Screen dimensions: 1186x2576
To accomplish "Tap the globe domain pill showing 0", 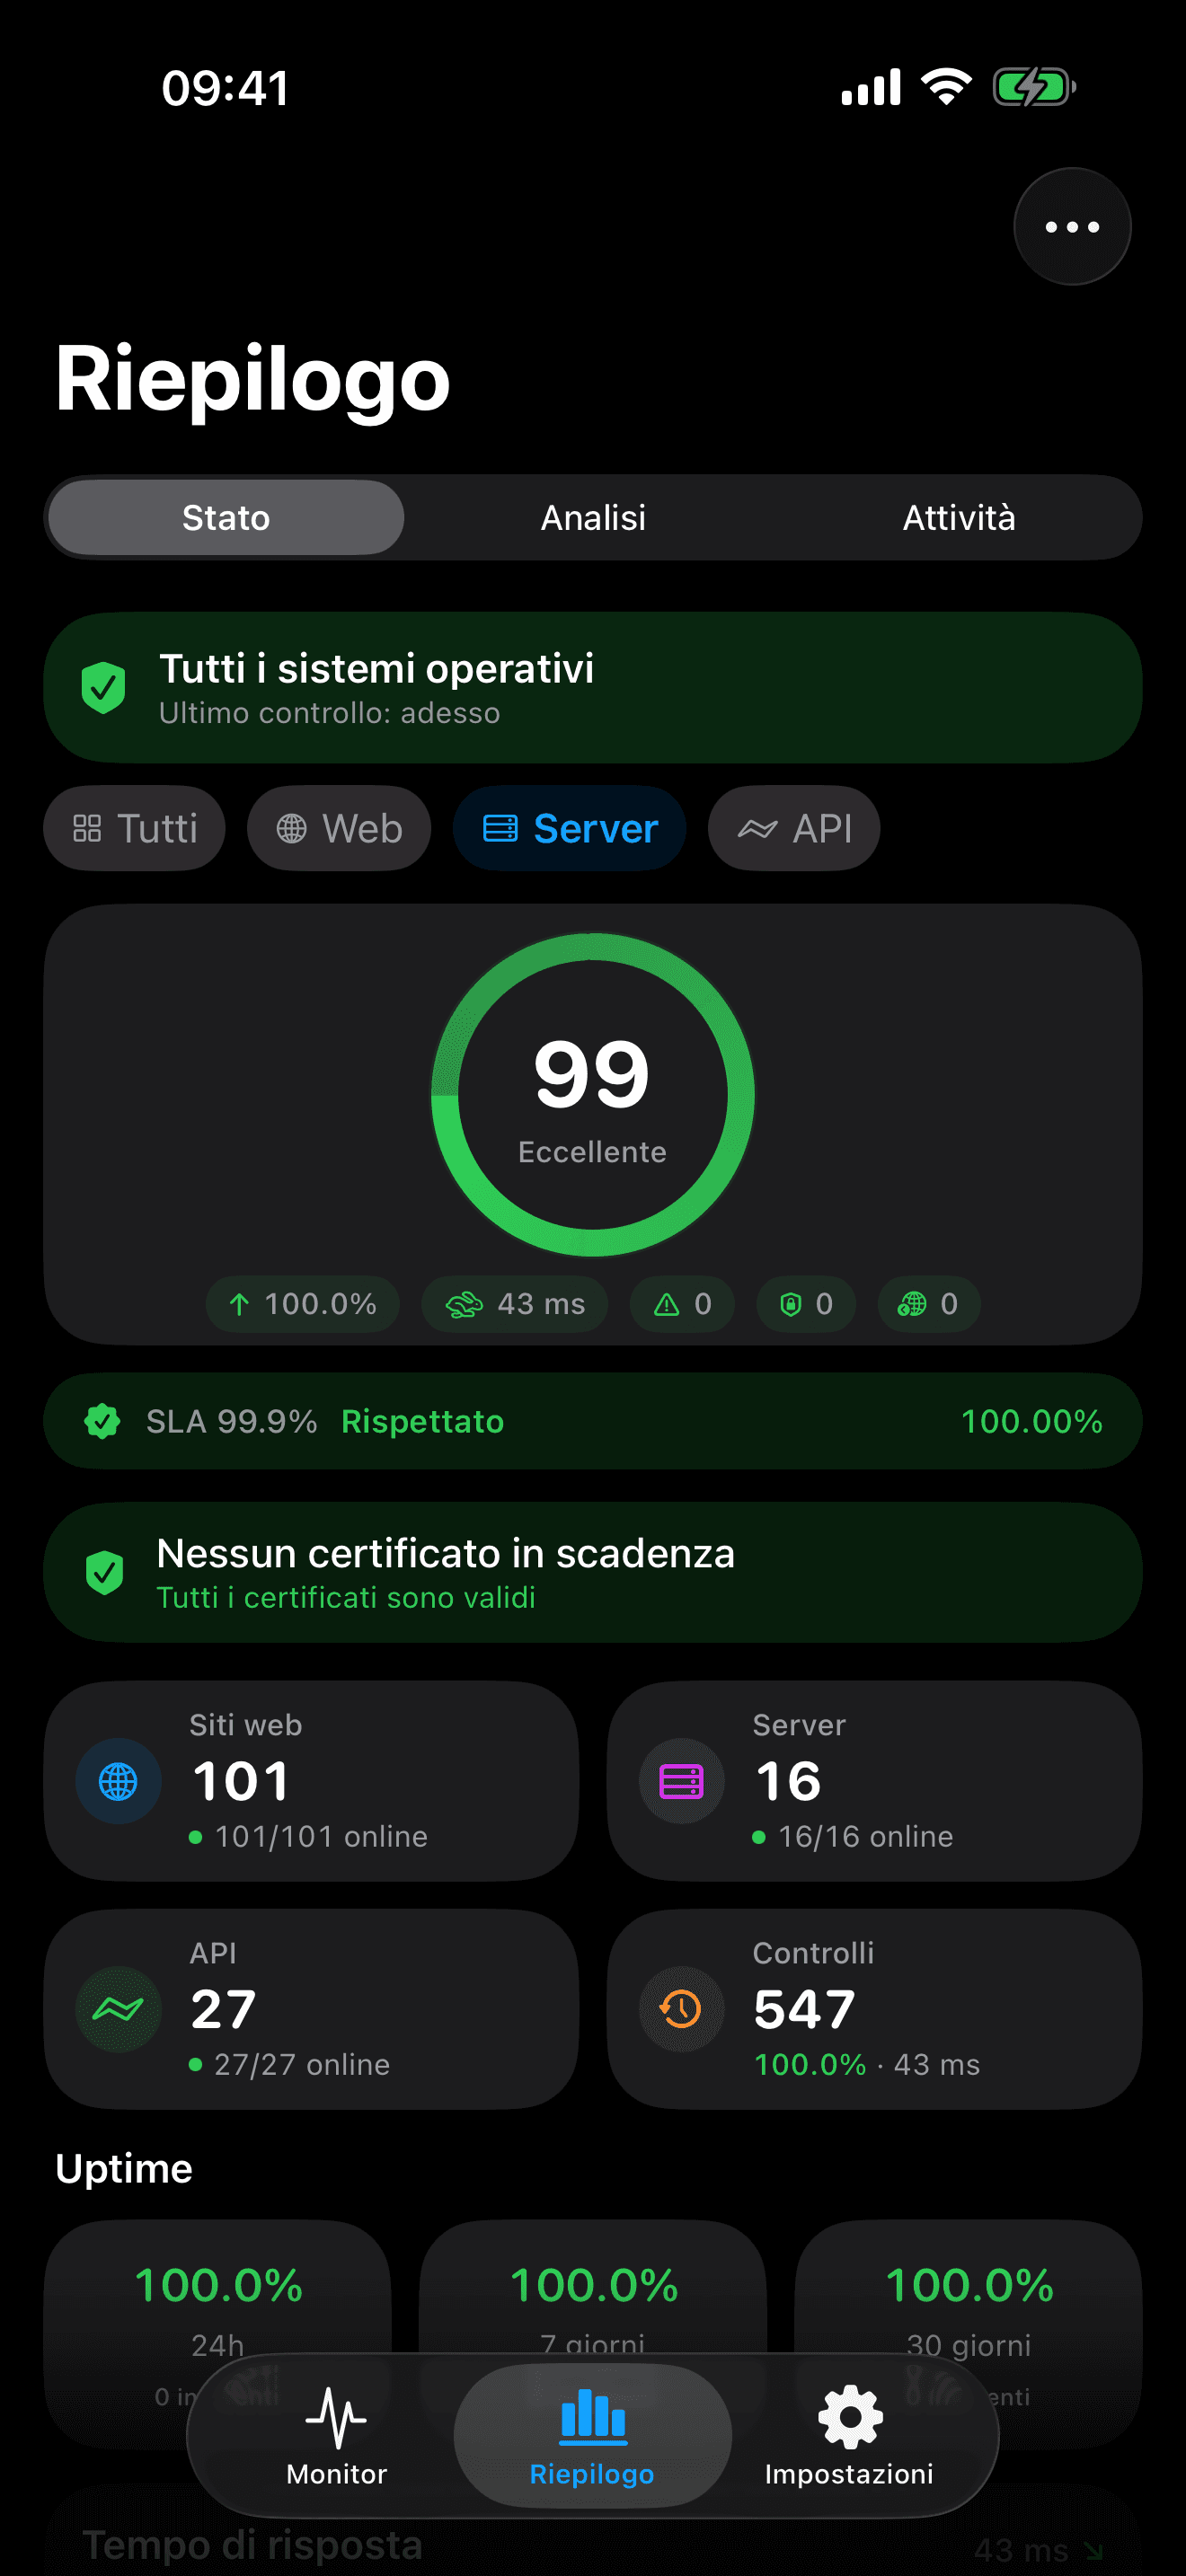I will tap(929, 1304).
